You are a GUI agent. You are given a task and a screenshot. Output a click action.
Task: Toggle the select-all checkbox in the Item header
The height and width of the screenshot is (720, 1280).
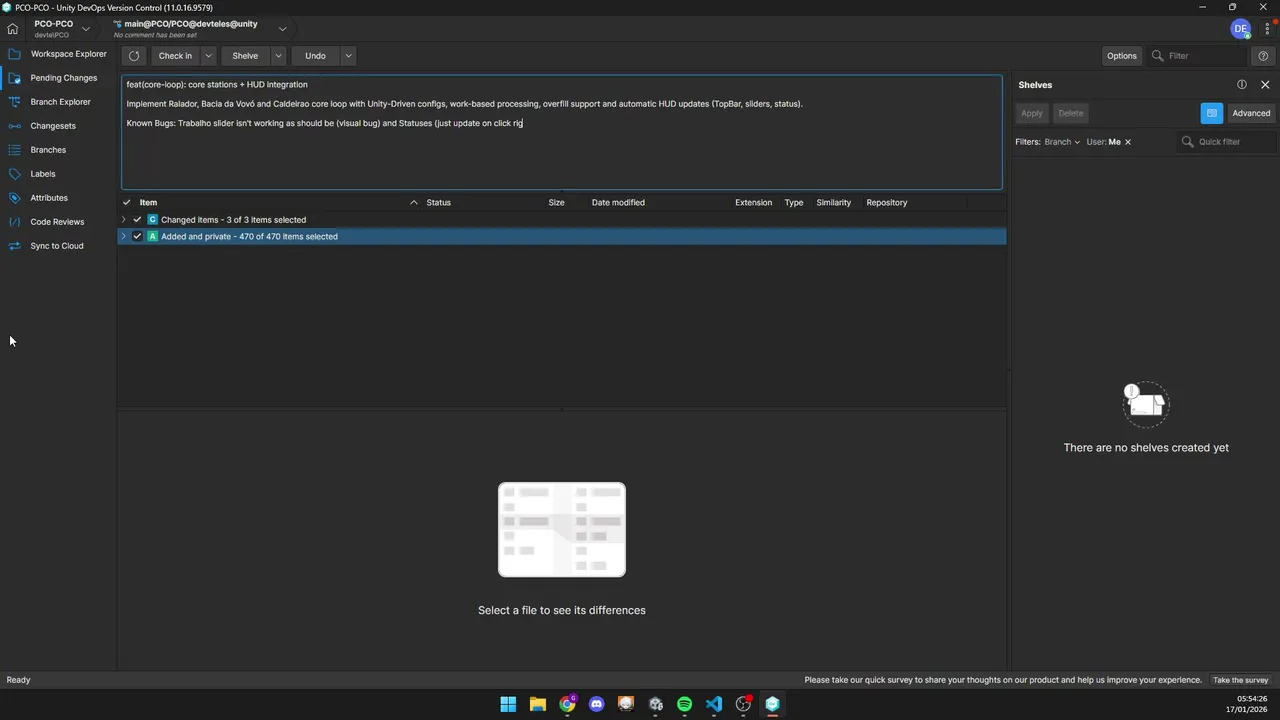click(127, 203)
